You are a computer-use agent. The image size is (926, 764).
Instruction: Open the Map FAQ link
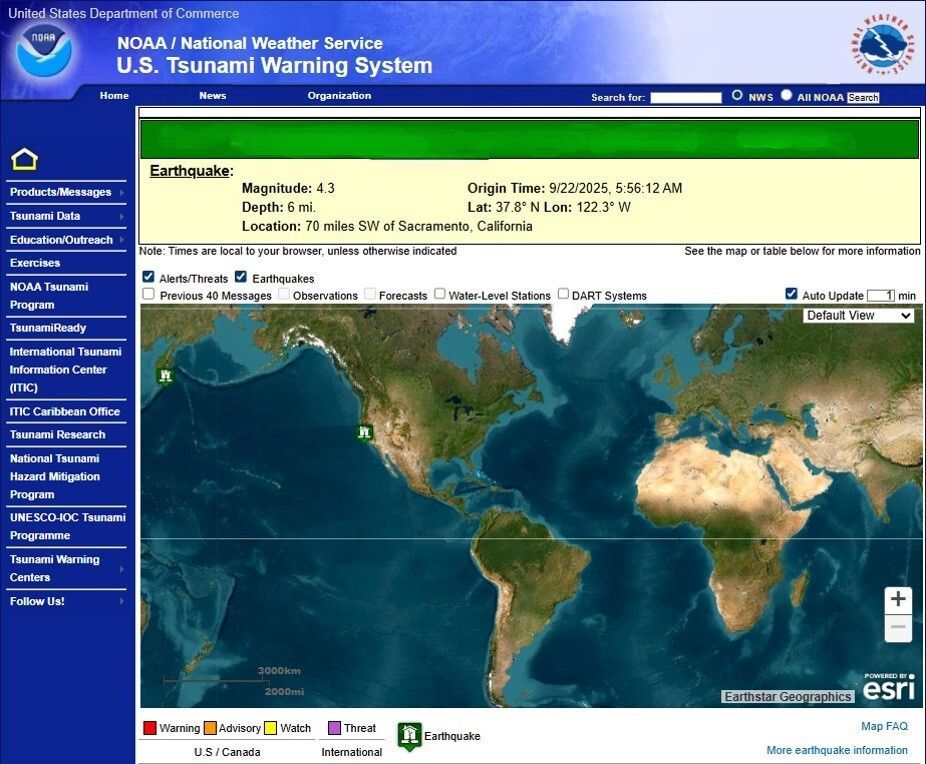tap(884, 726)
